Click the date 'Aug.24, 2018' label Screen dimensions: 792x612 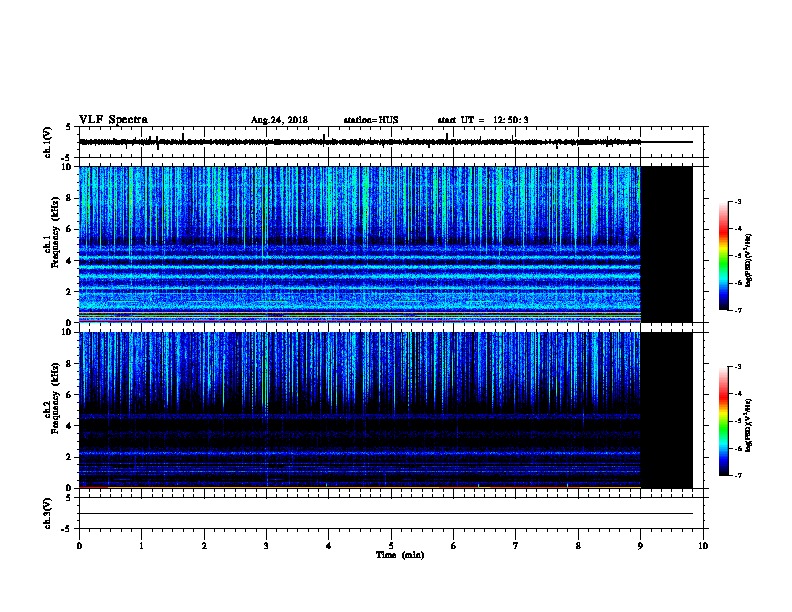(x=279, y=120)
